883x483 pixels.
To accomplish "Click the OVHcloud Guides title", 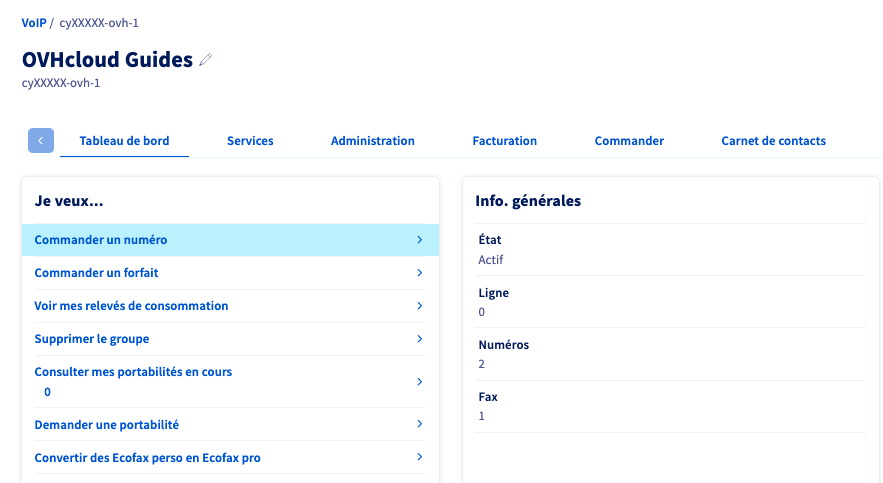I will [108, 60].
